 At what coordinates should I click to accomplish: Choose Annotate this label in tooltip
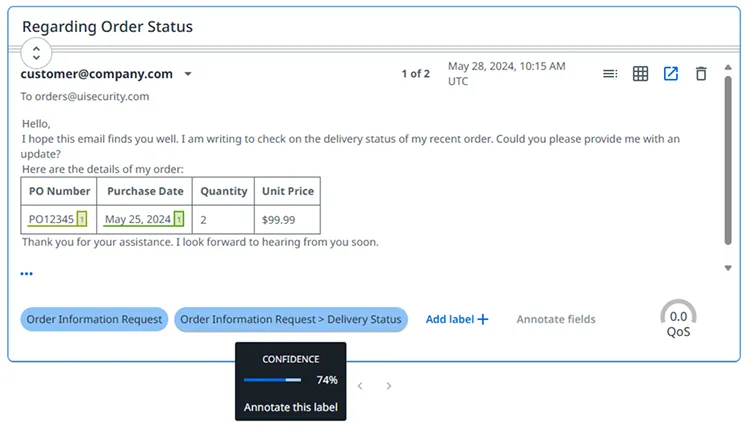pyautogui.click(x=291, y=407)
